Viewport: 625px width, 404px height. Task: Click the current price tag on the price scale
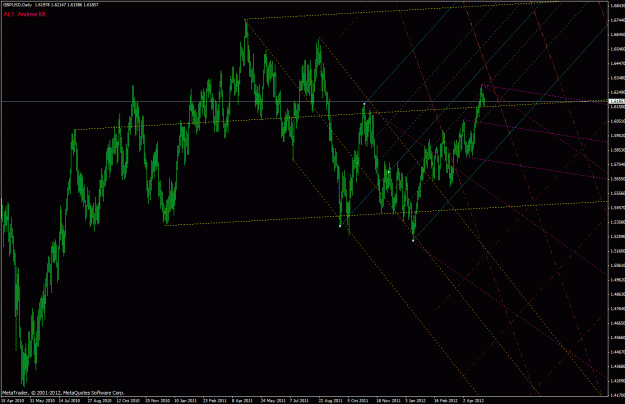point(617,102)
